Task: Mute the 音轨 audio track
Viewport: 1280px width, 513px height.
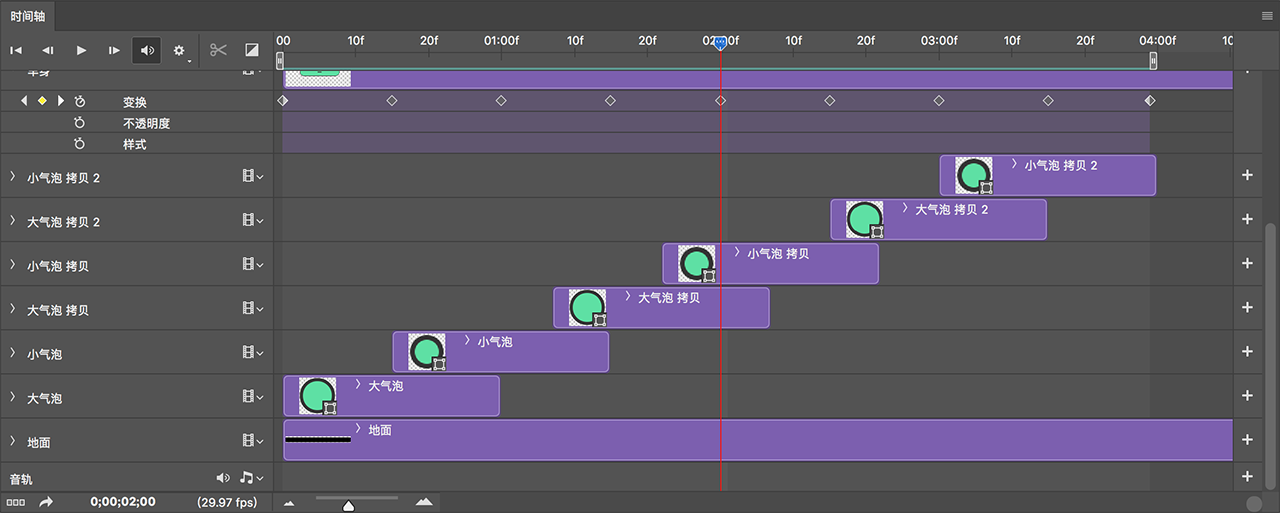Action: [x=223, y=478]
